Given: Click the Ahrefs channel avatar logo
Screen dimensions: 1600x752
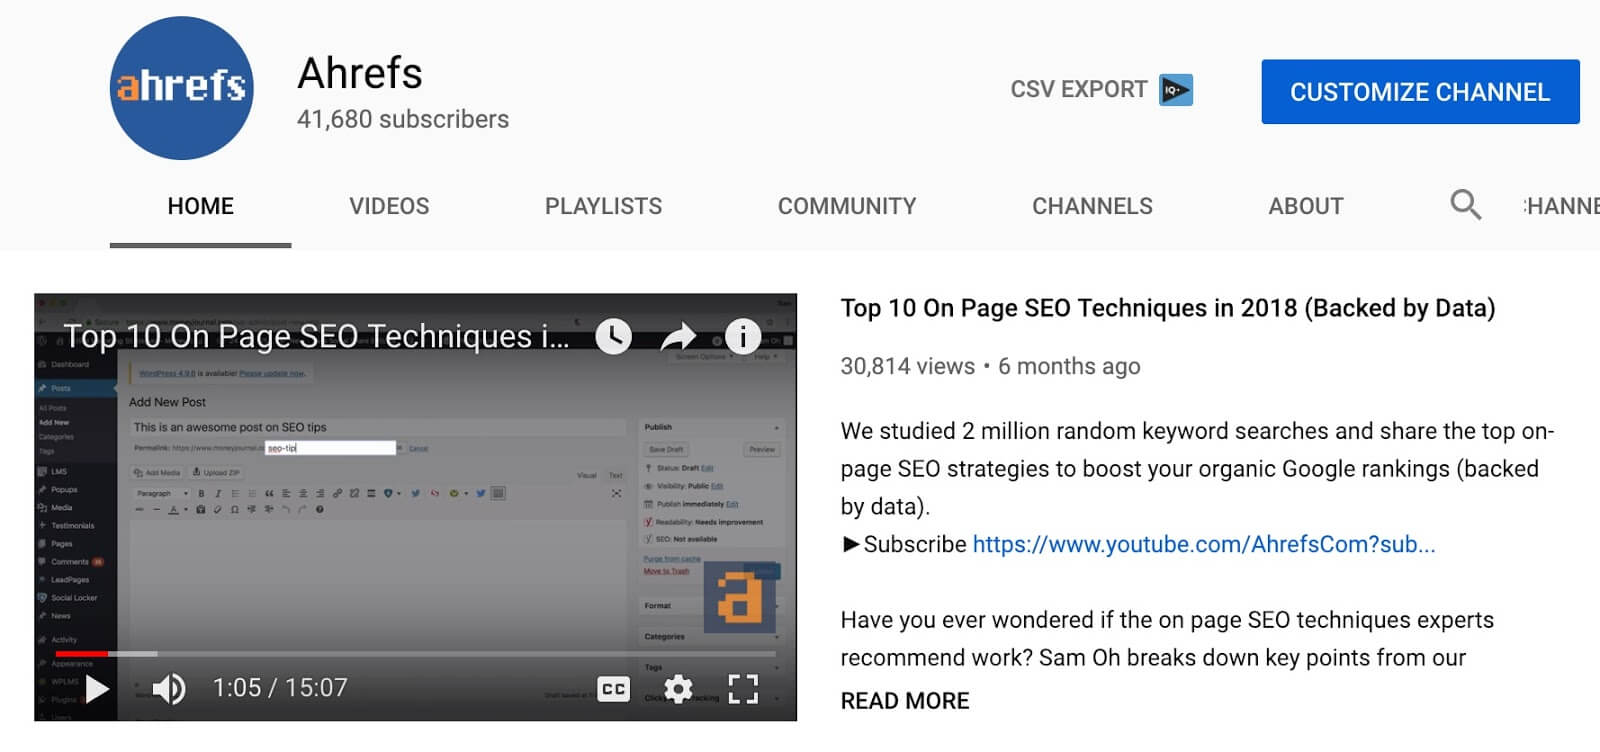Looking at the screenshot, I should point(181,88).
